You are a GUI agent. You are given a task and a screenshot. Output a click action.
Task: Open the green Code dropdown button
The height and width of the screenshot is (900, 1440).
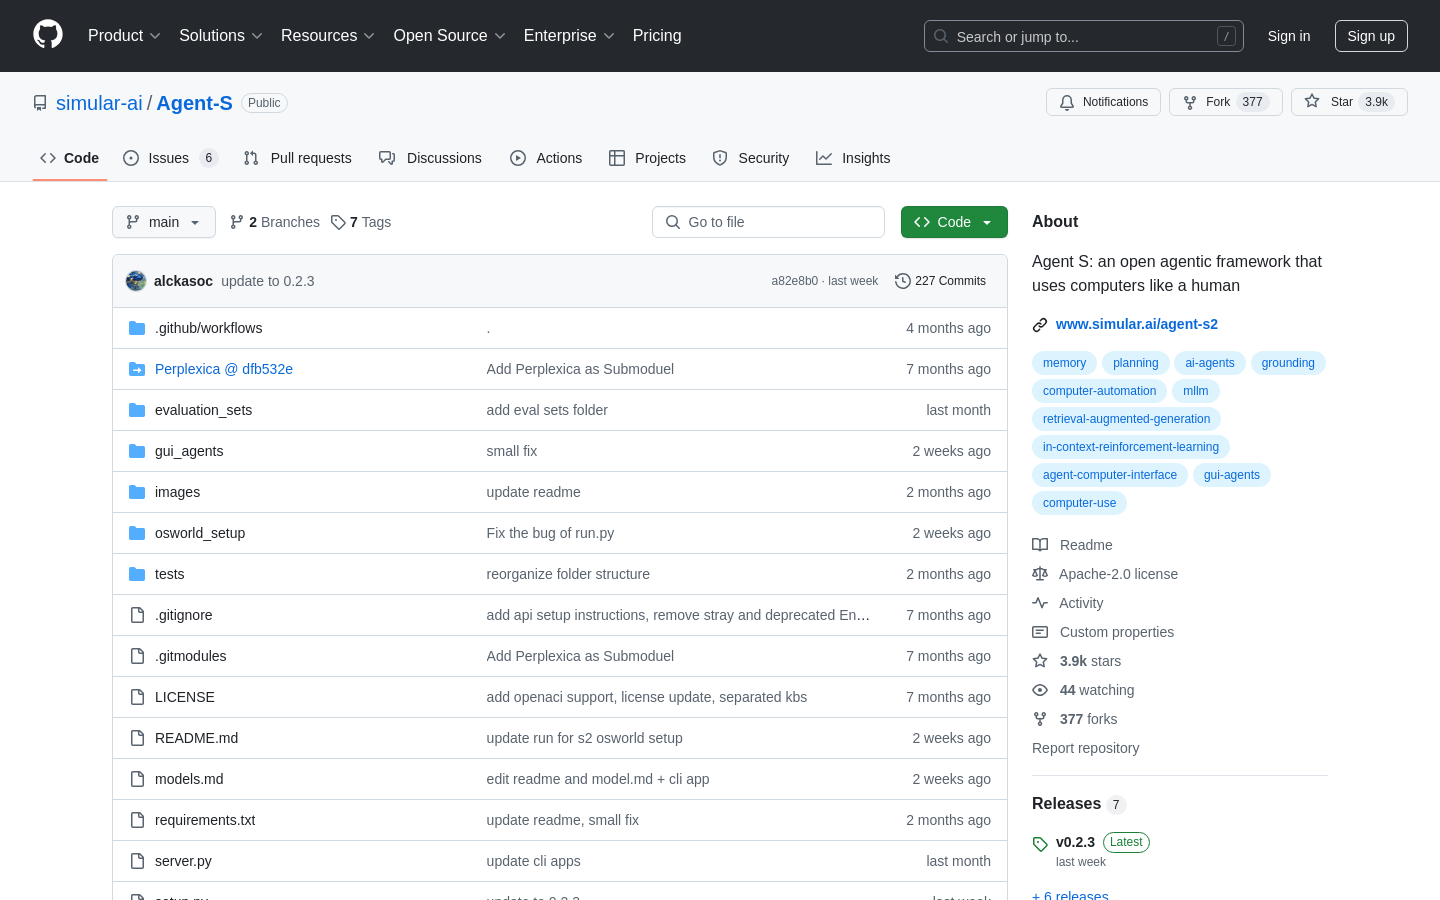[954, 222]
